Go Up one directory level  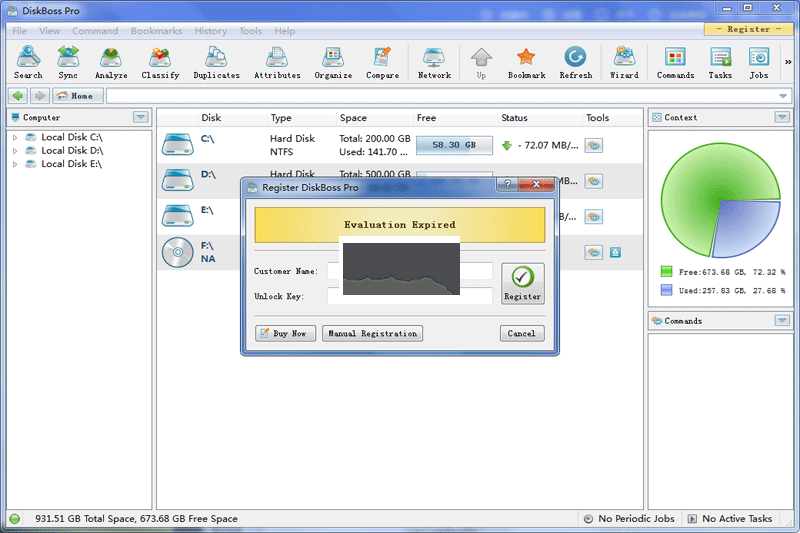point(481,62)
